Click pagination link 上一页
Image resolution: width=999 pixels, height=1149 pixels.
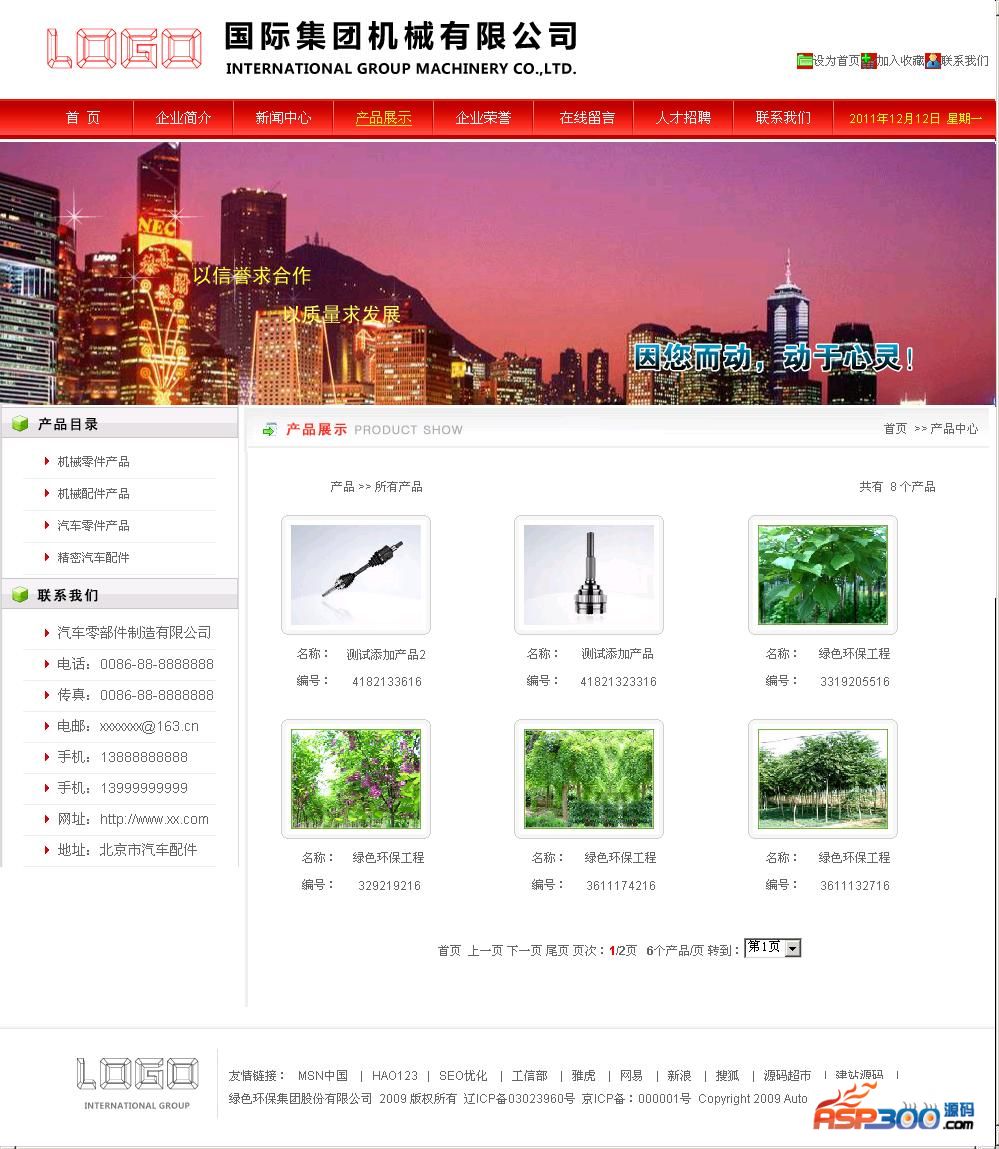pyautogui.click(x=485, y=950)
